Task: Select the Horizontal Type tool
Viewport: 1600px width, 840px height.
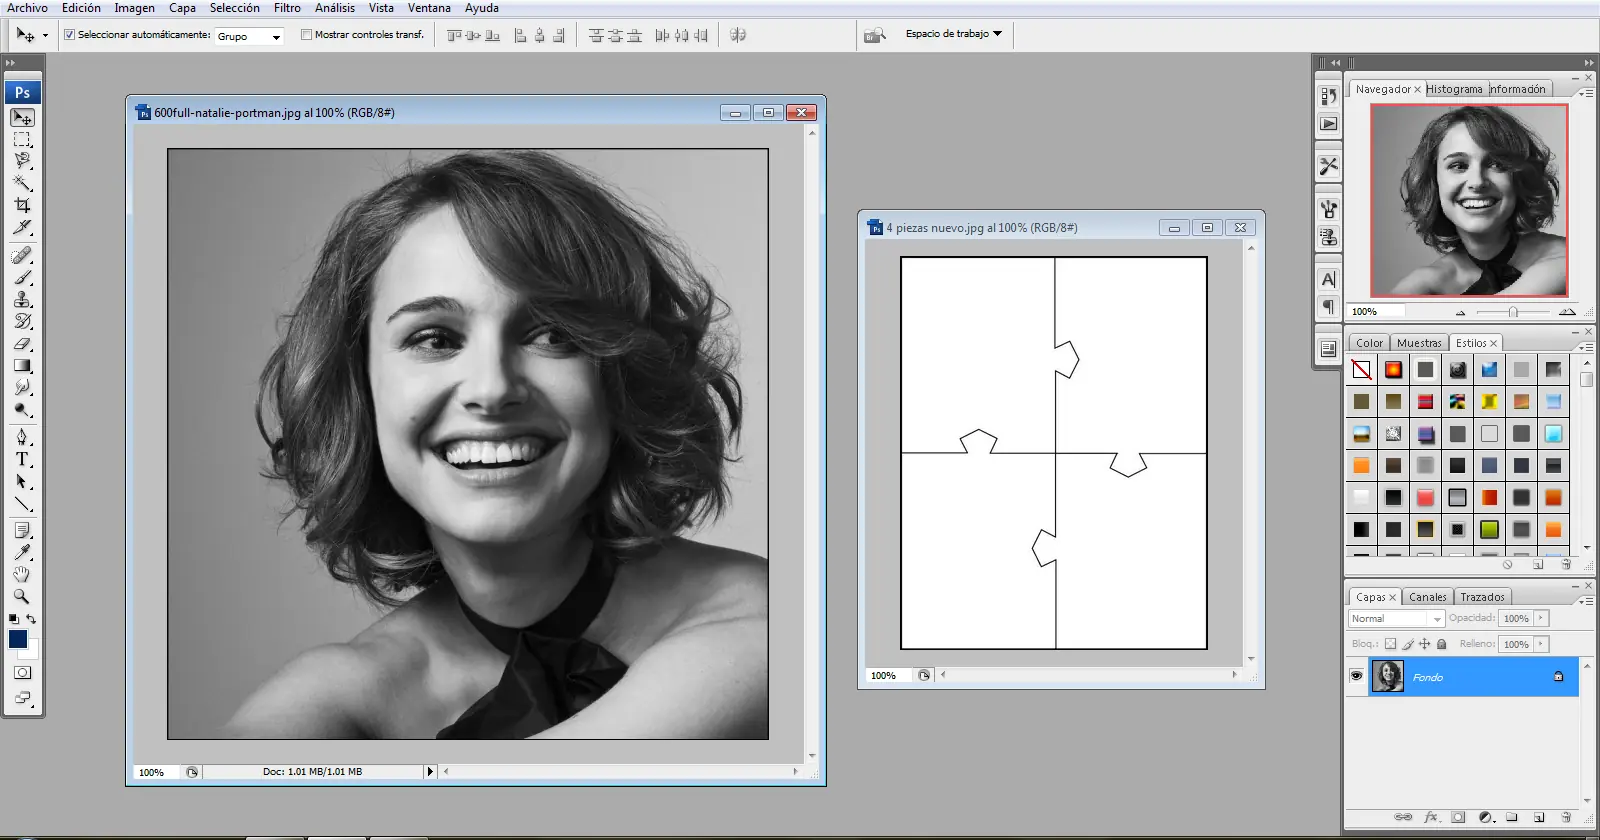Action: point(22,459)
